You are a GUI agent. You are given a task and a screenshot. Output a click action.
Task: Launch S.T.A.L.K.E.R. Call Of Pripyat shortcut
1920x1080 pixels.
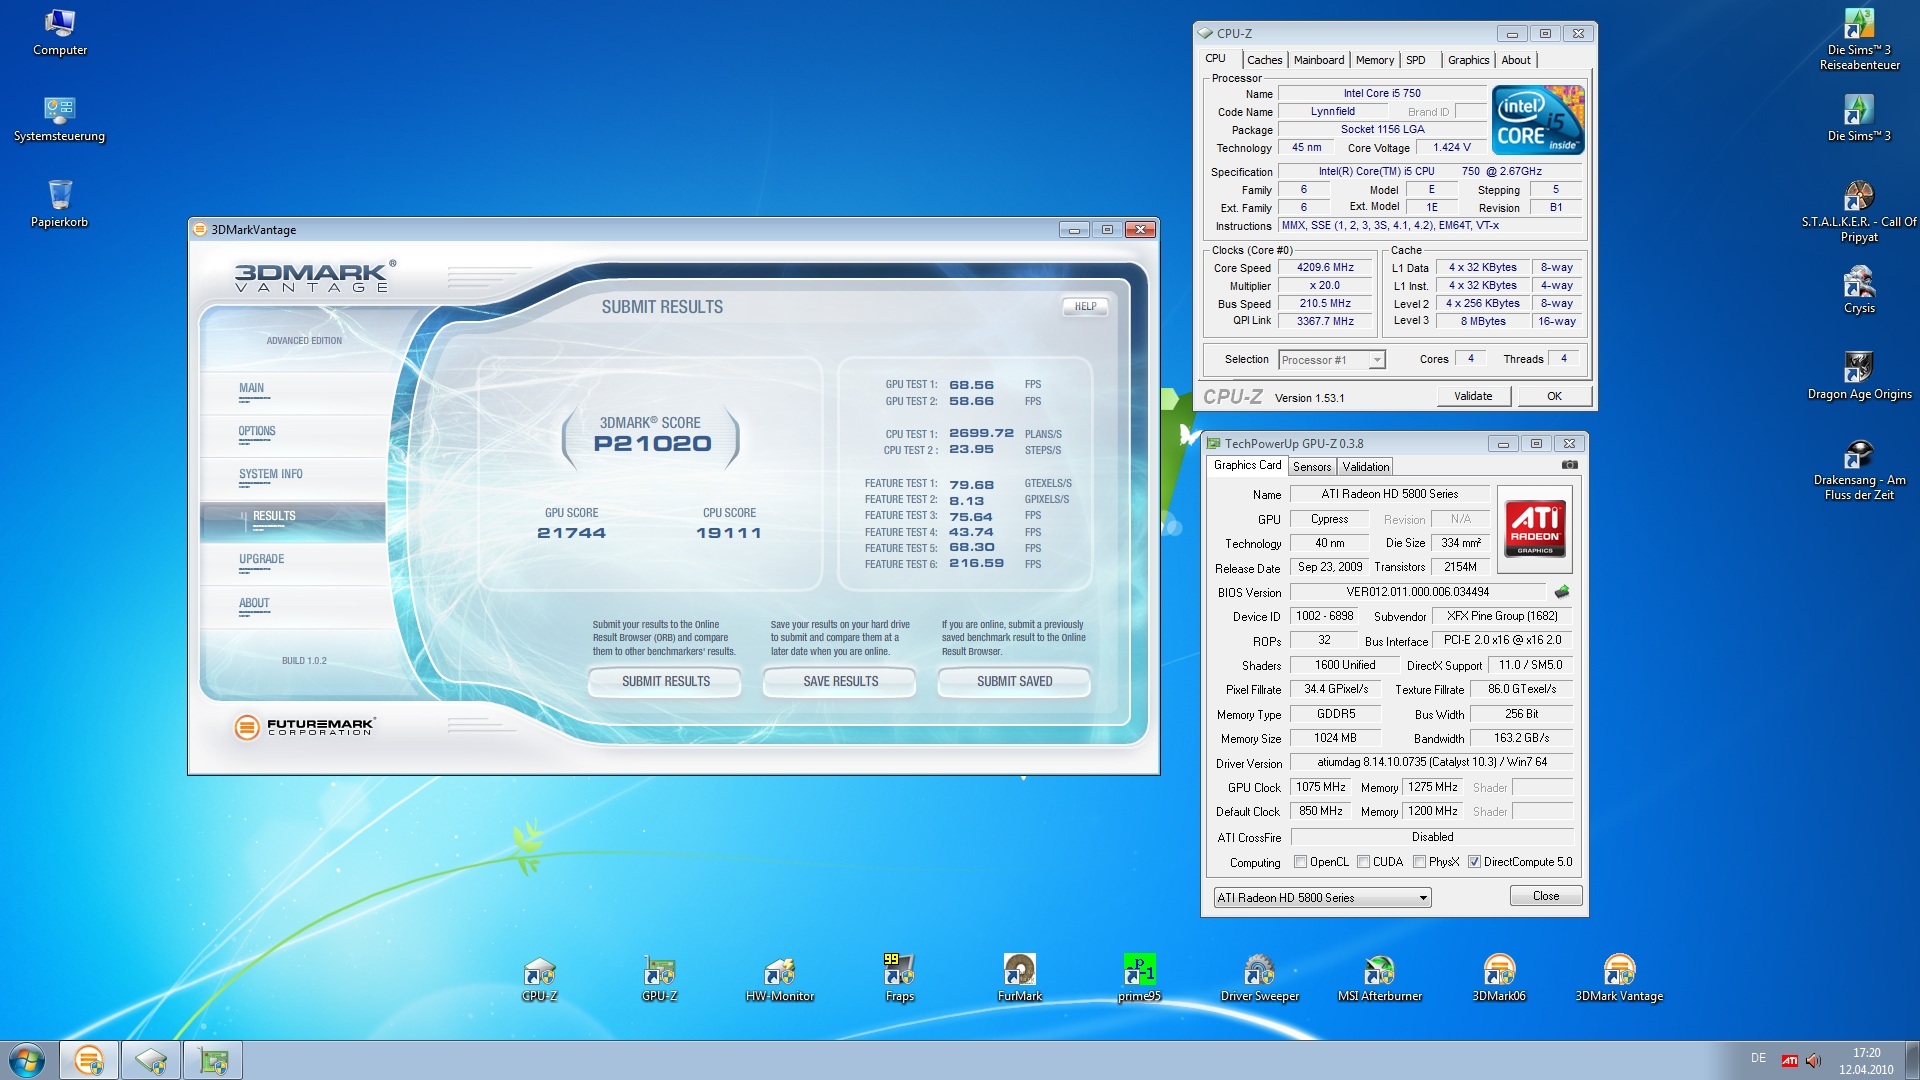(x=1859, y=212)
